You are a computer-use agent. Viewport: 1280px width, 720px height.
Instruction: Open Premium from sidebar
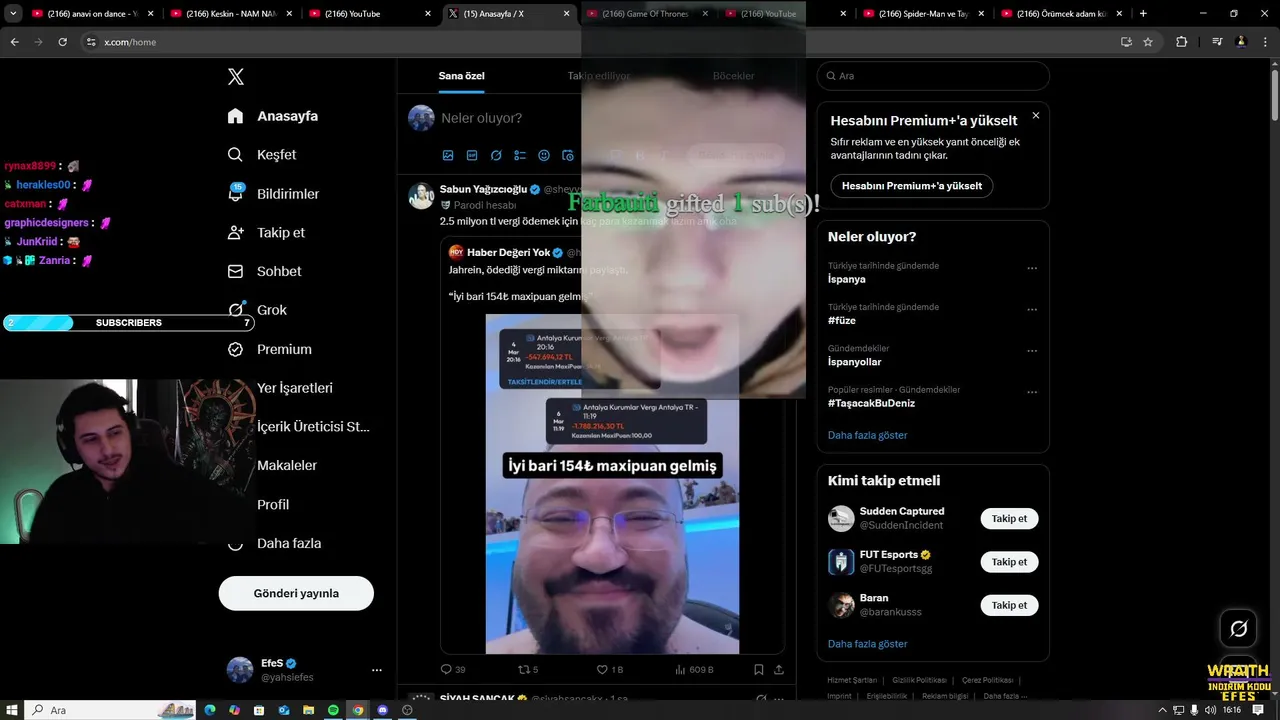269,349
